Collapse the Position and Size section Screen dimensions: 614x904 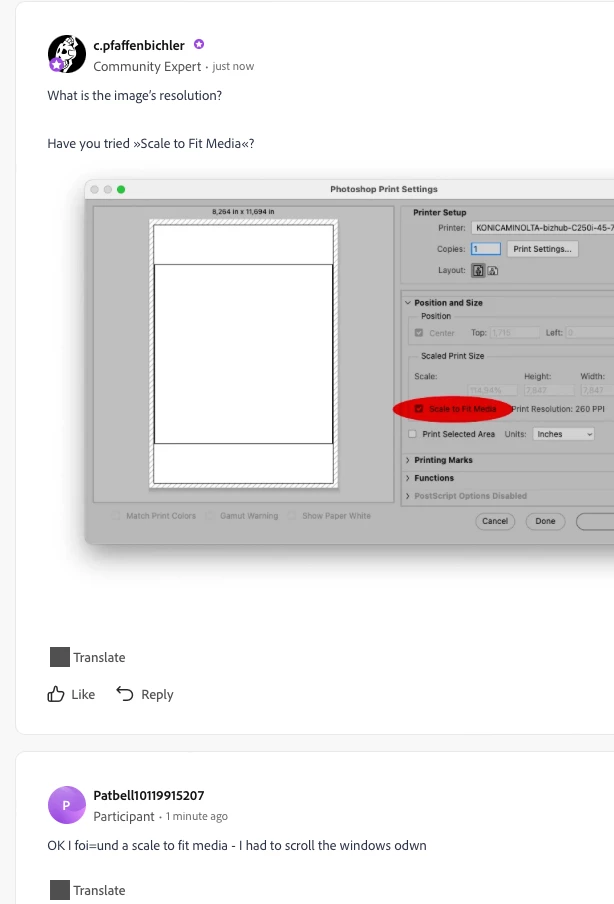click(x=408, y=303)
